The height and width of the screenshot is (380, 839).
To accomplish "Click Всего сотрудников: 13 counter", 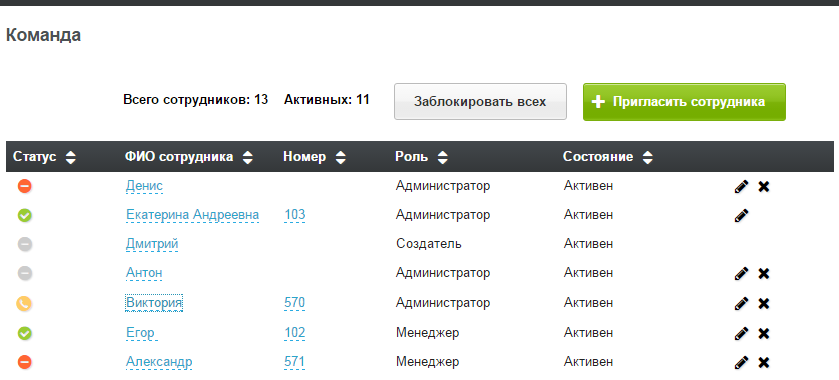I will coord(195,100).
